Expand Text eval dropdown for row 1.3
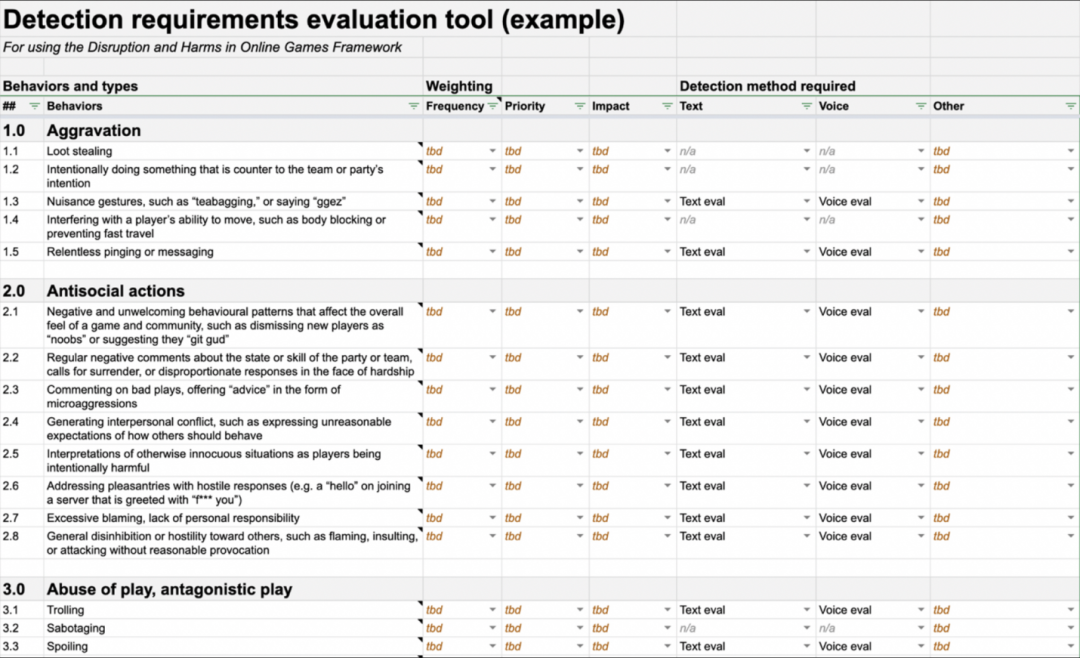 [807, 201]
